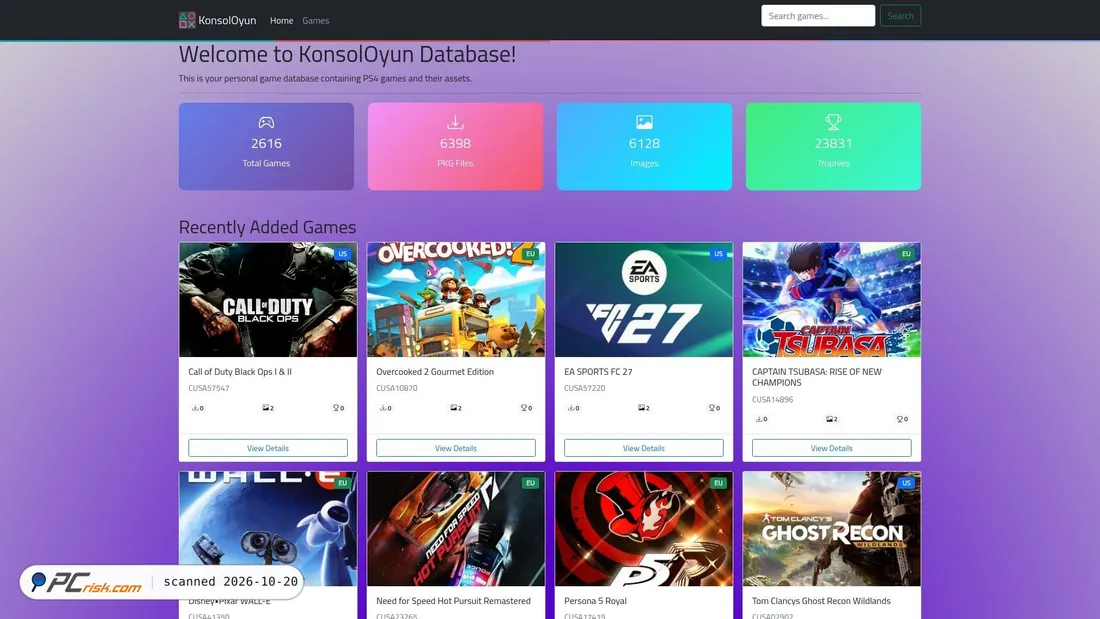Click trophy count icon on Captain Tsubasa card
This screenshot has width=1100, height=619.
point(900,419)
